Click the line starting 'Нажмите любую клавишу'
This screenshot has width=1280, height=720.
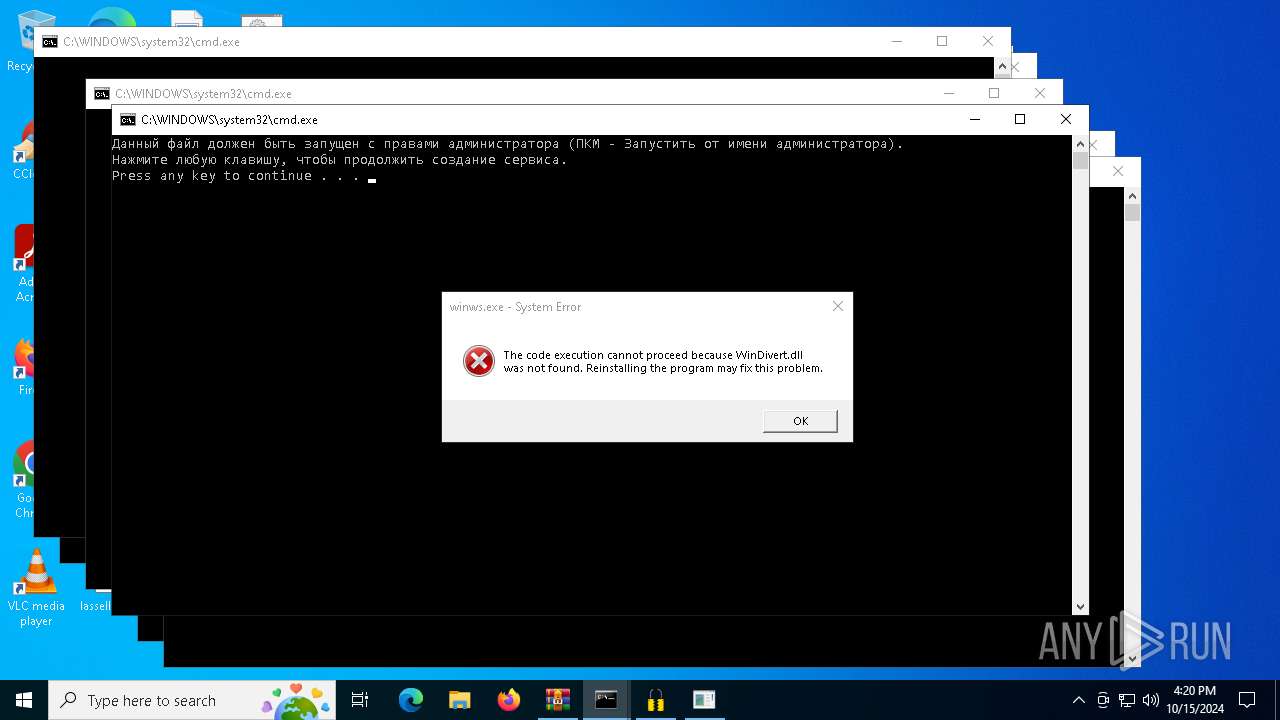point(339,160)
